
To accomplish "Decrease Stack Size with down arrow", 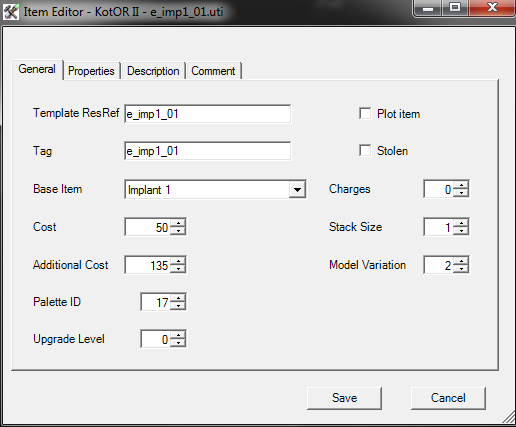I will pyautogui.click(x=461, y=231).
